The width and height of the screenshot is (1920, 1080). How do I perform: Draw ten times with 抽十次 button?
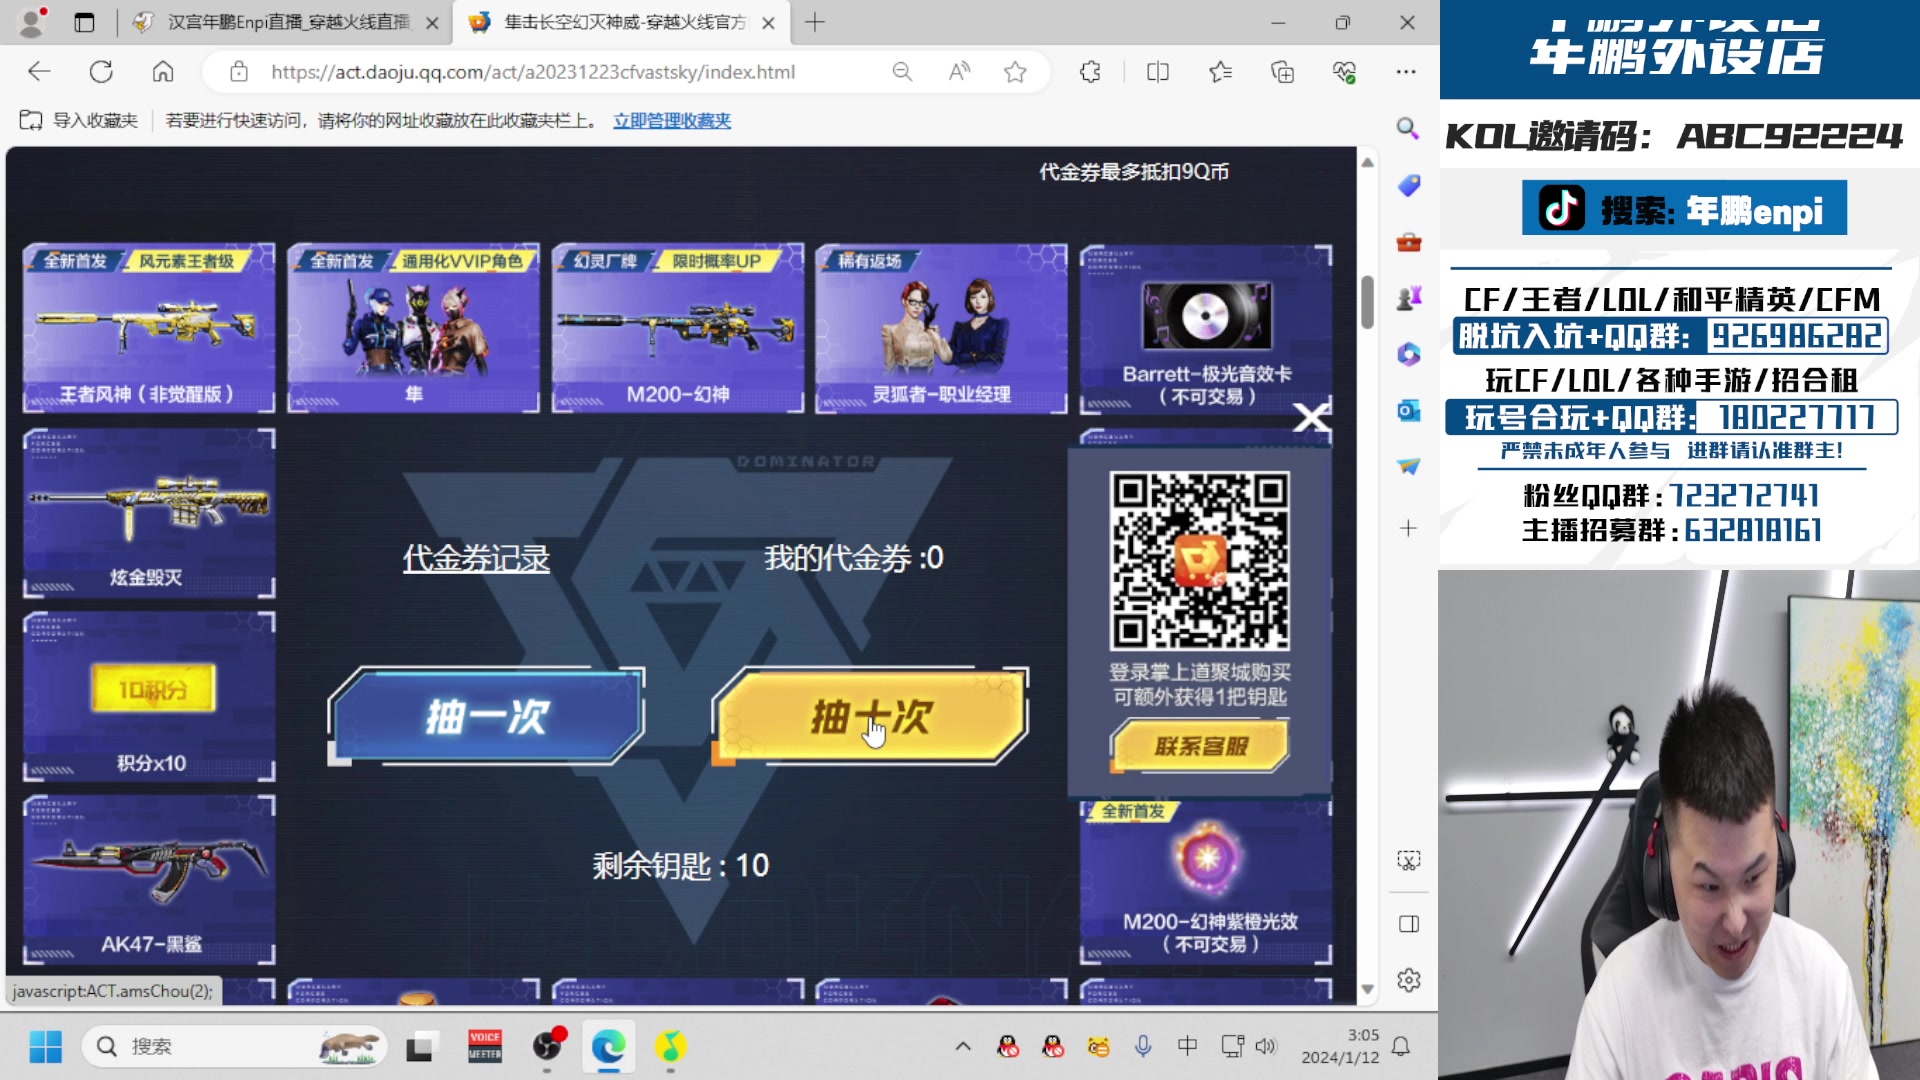870,716
